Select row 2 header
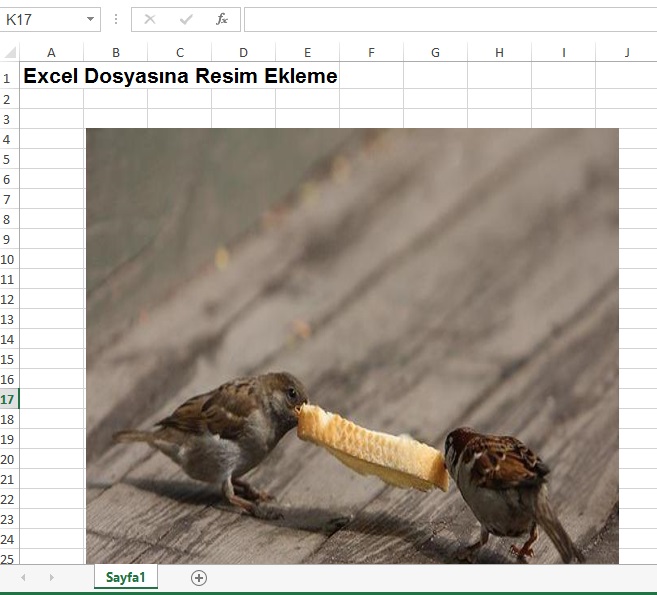This screenshot has width=657, height=595. pyautogui.click(x=9, y=99)
